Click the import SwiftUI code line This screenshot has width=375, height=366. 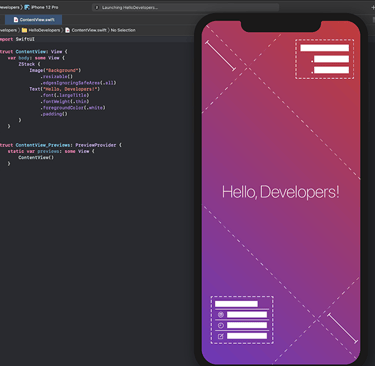17,39
